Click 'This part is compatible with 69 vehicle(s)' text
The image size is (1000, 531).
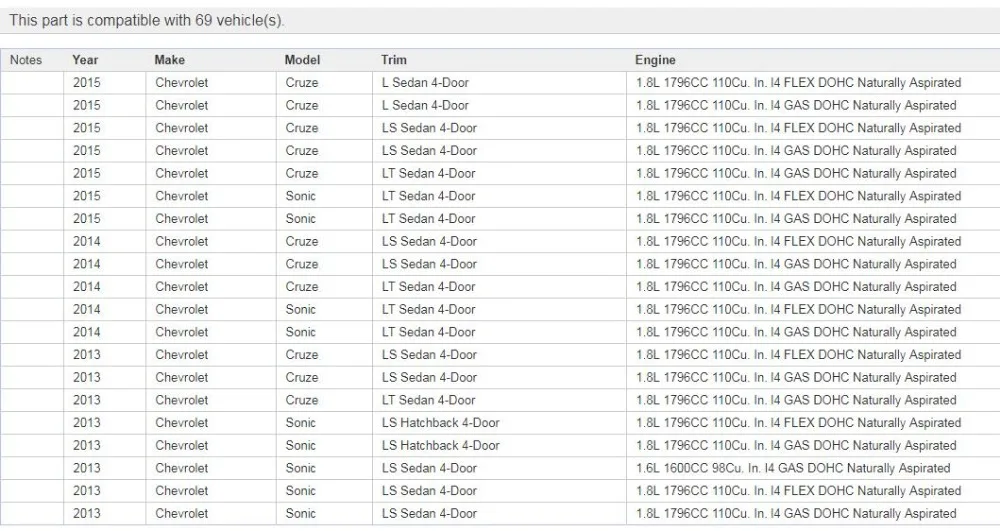click(147, 20)
